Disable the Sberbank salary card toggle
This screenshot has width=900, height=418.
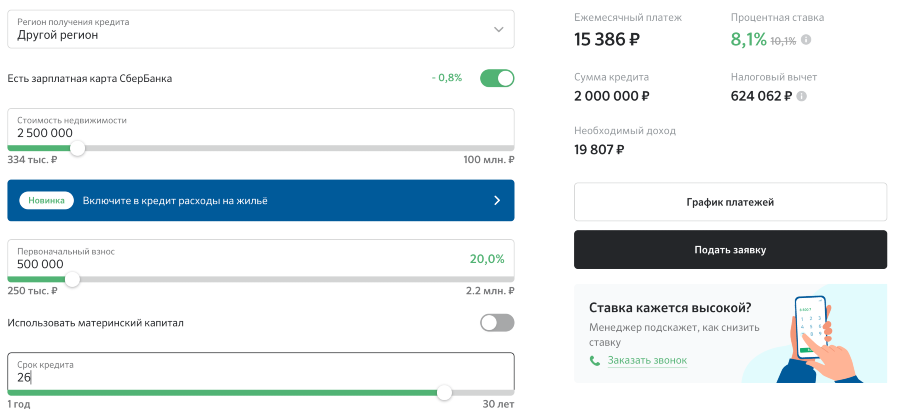(497, 78)
